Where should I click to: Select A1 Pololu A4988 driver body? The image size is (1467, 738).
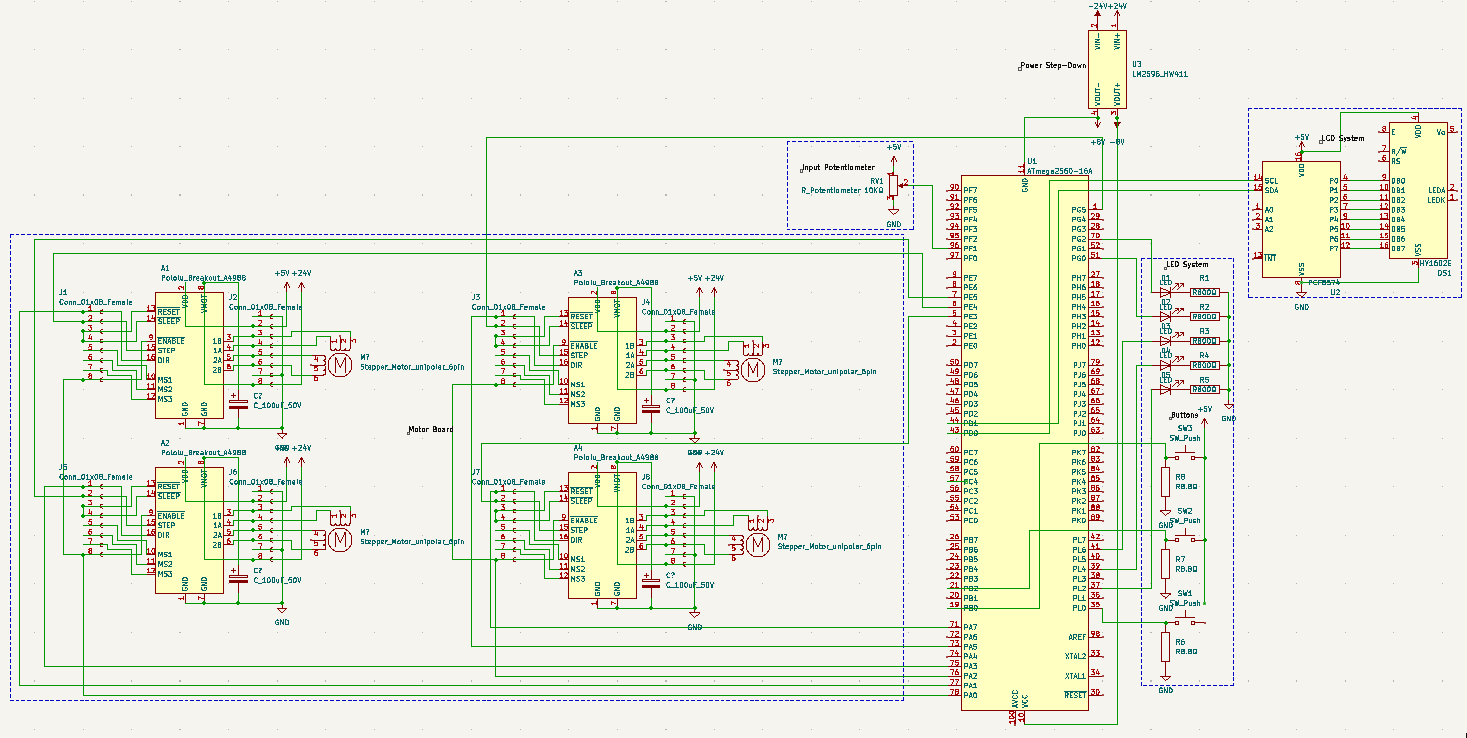(189, 355)
